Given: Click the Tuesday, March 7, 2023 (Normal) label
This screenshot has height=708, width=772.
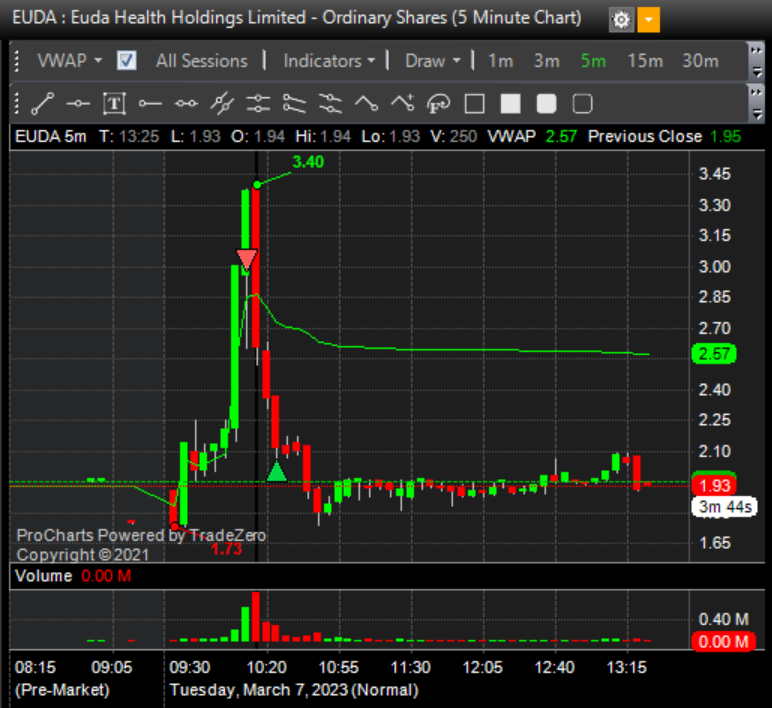Looking at the screenshot, I should [294, 690].
